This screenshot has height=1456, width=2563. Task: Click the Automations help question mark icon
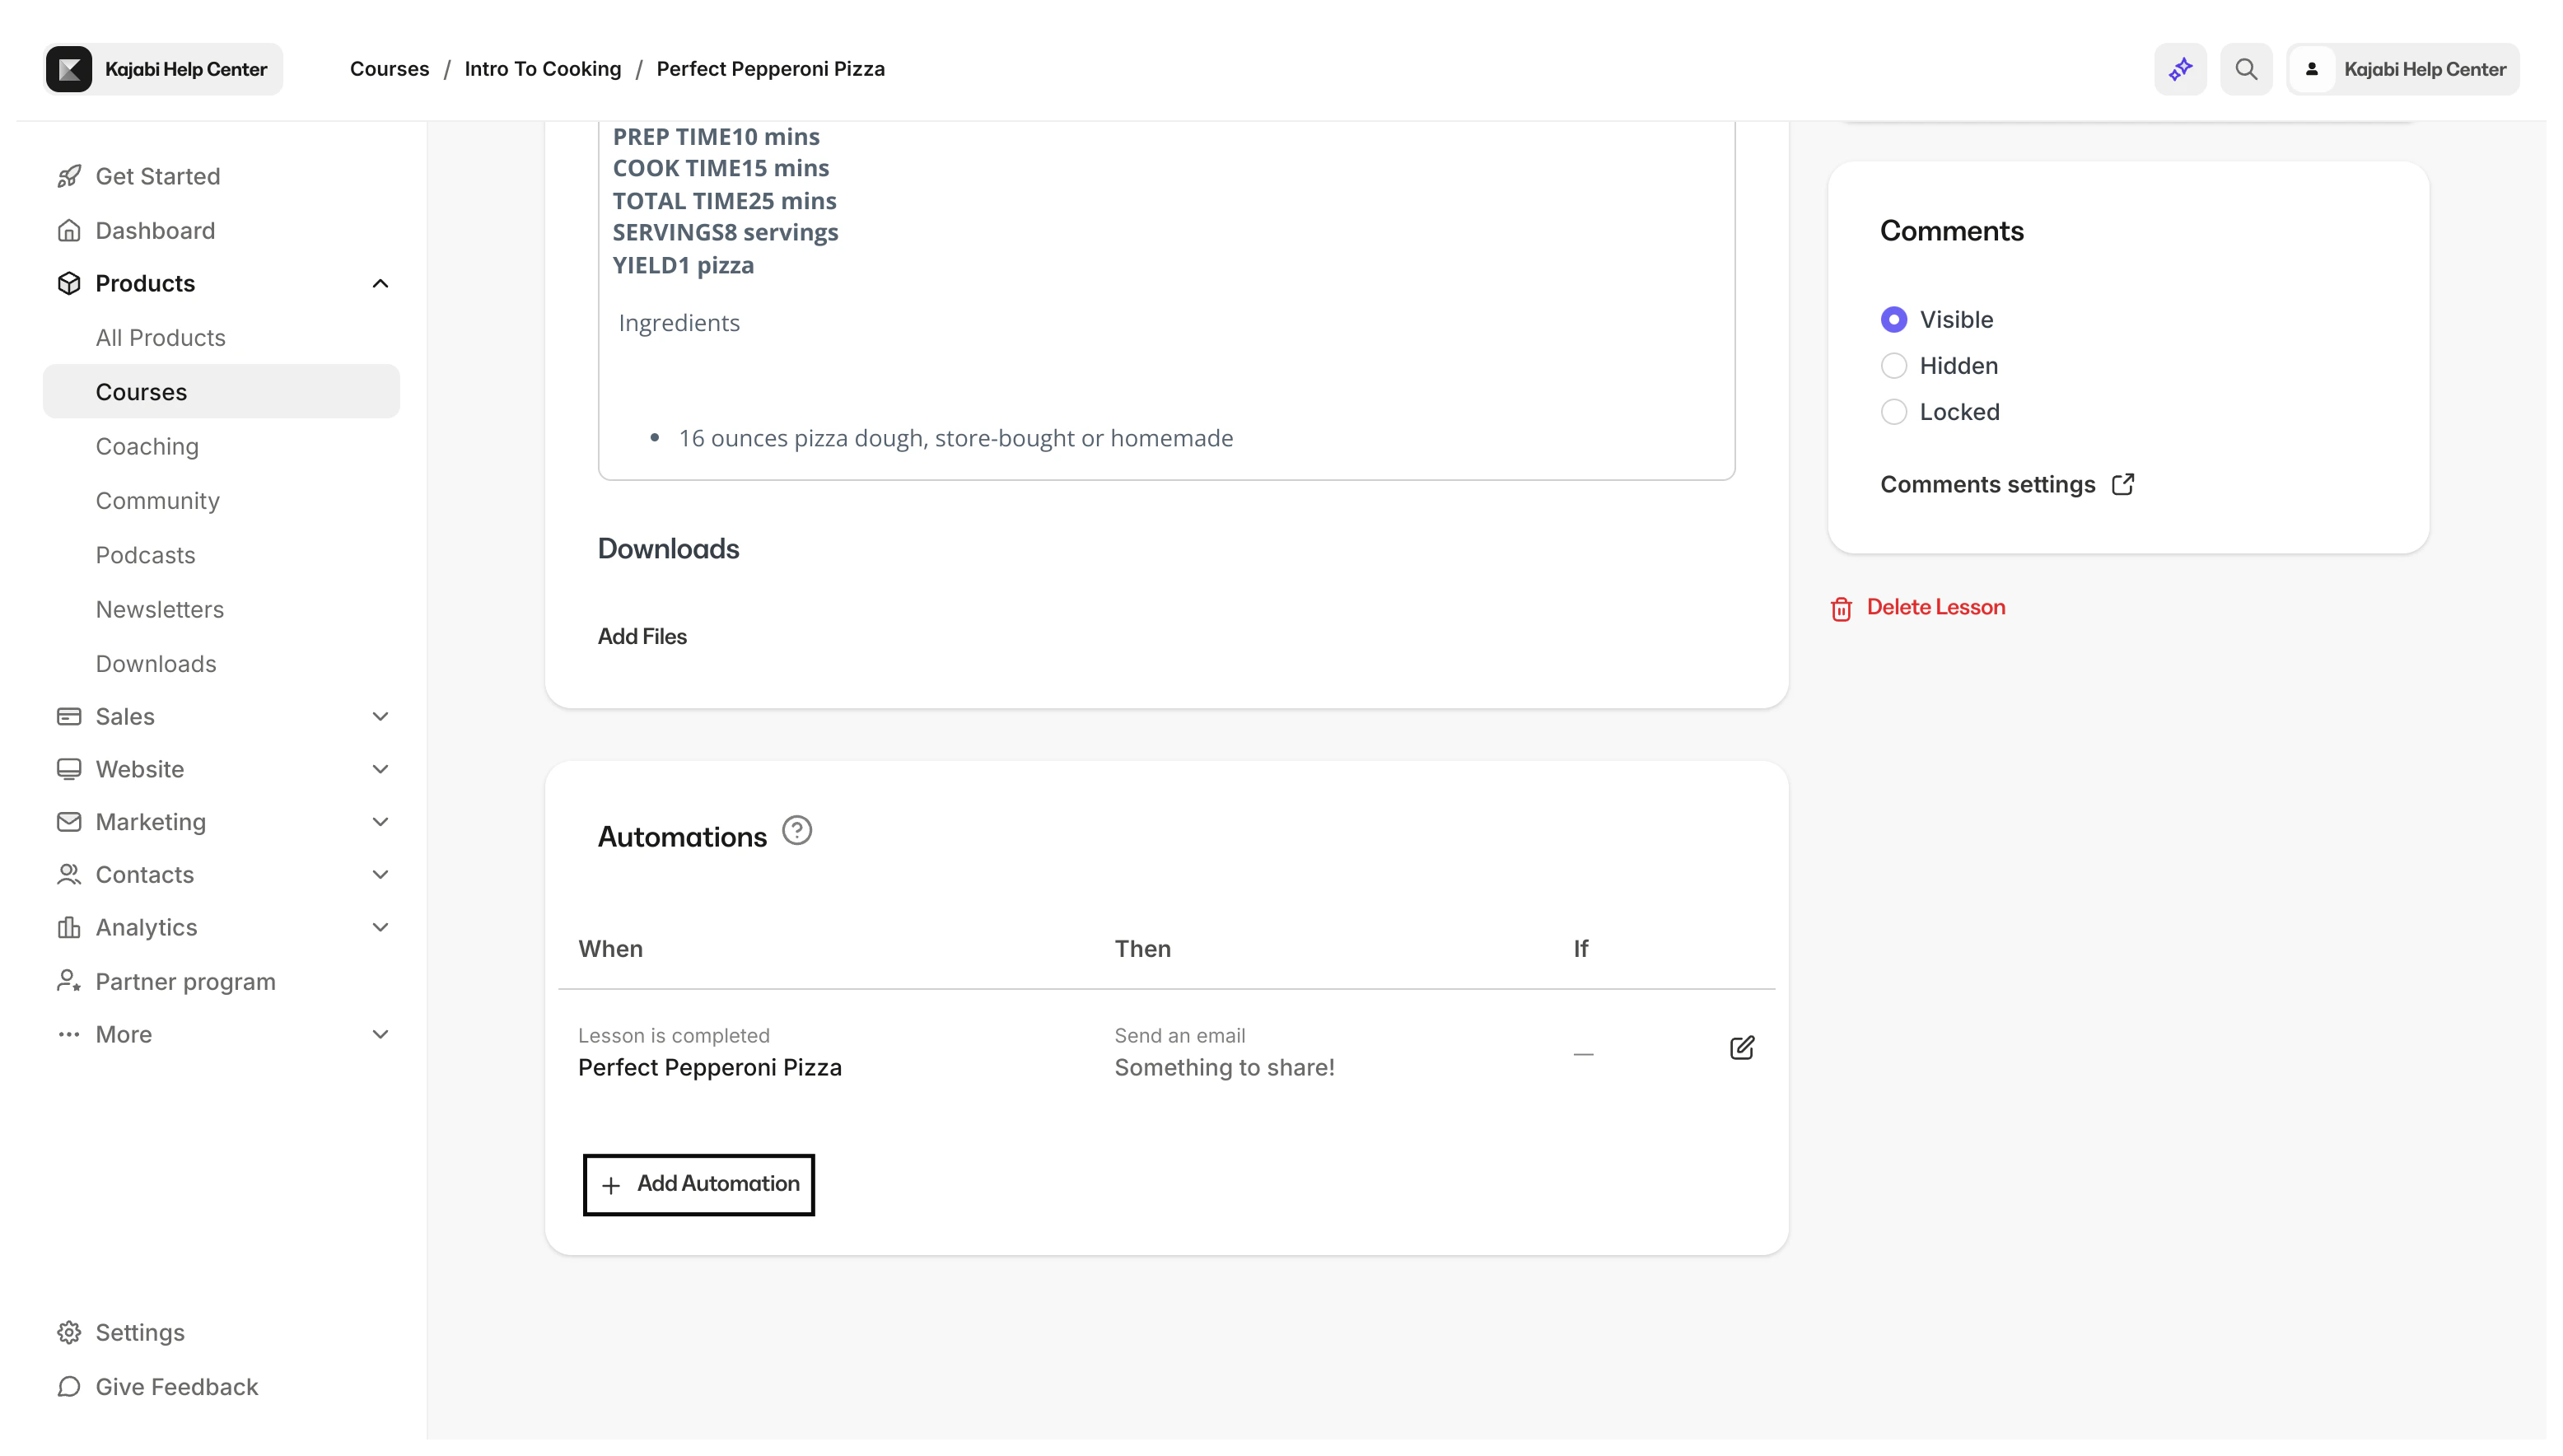797,829
